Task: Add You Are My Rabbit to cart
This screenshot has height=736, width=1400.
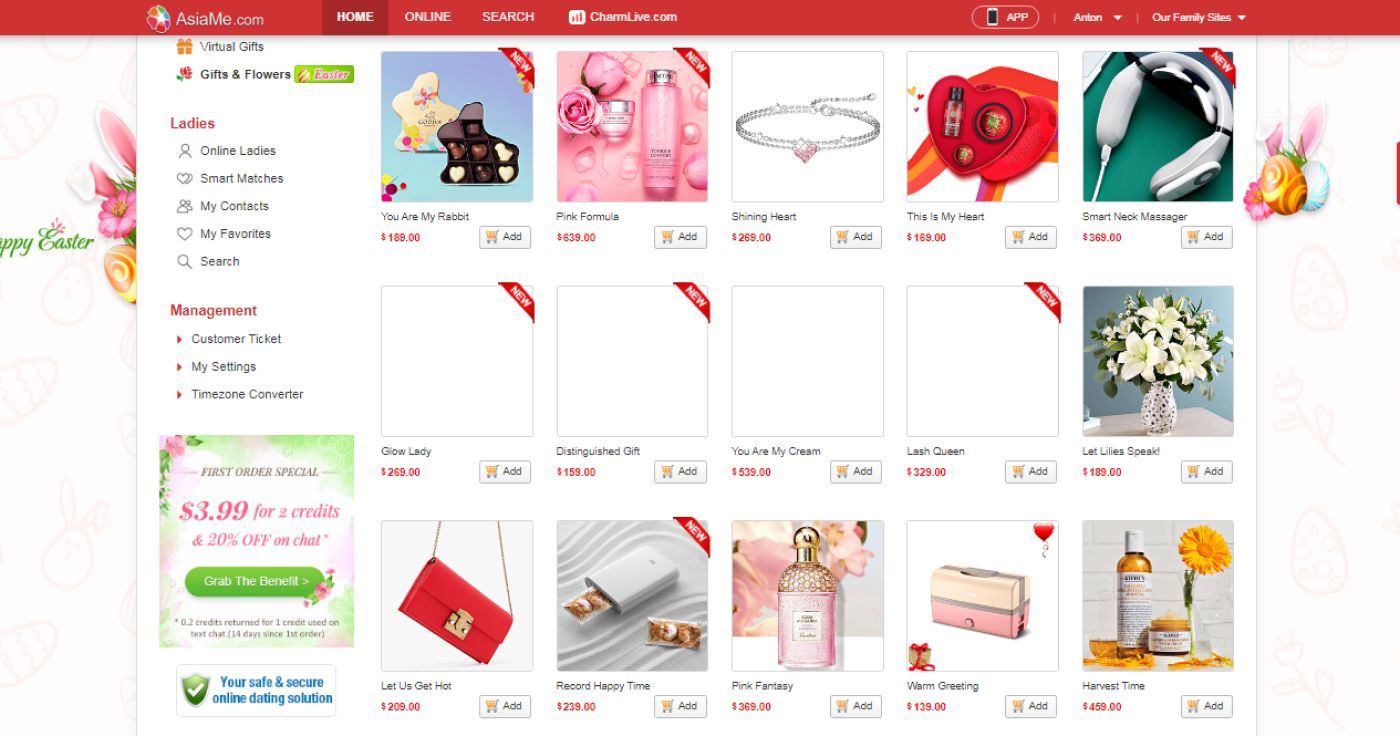Action: [505, 237]
